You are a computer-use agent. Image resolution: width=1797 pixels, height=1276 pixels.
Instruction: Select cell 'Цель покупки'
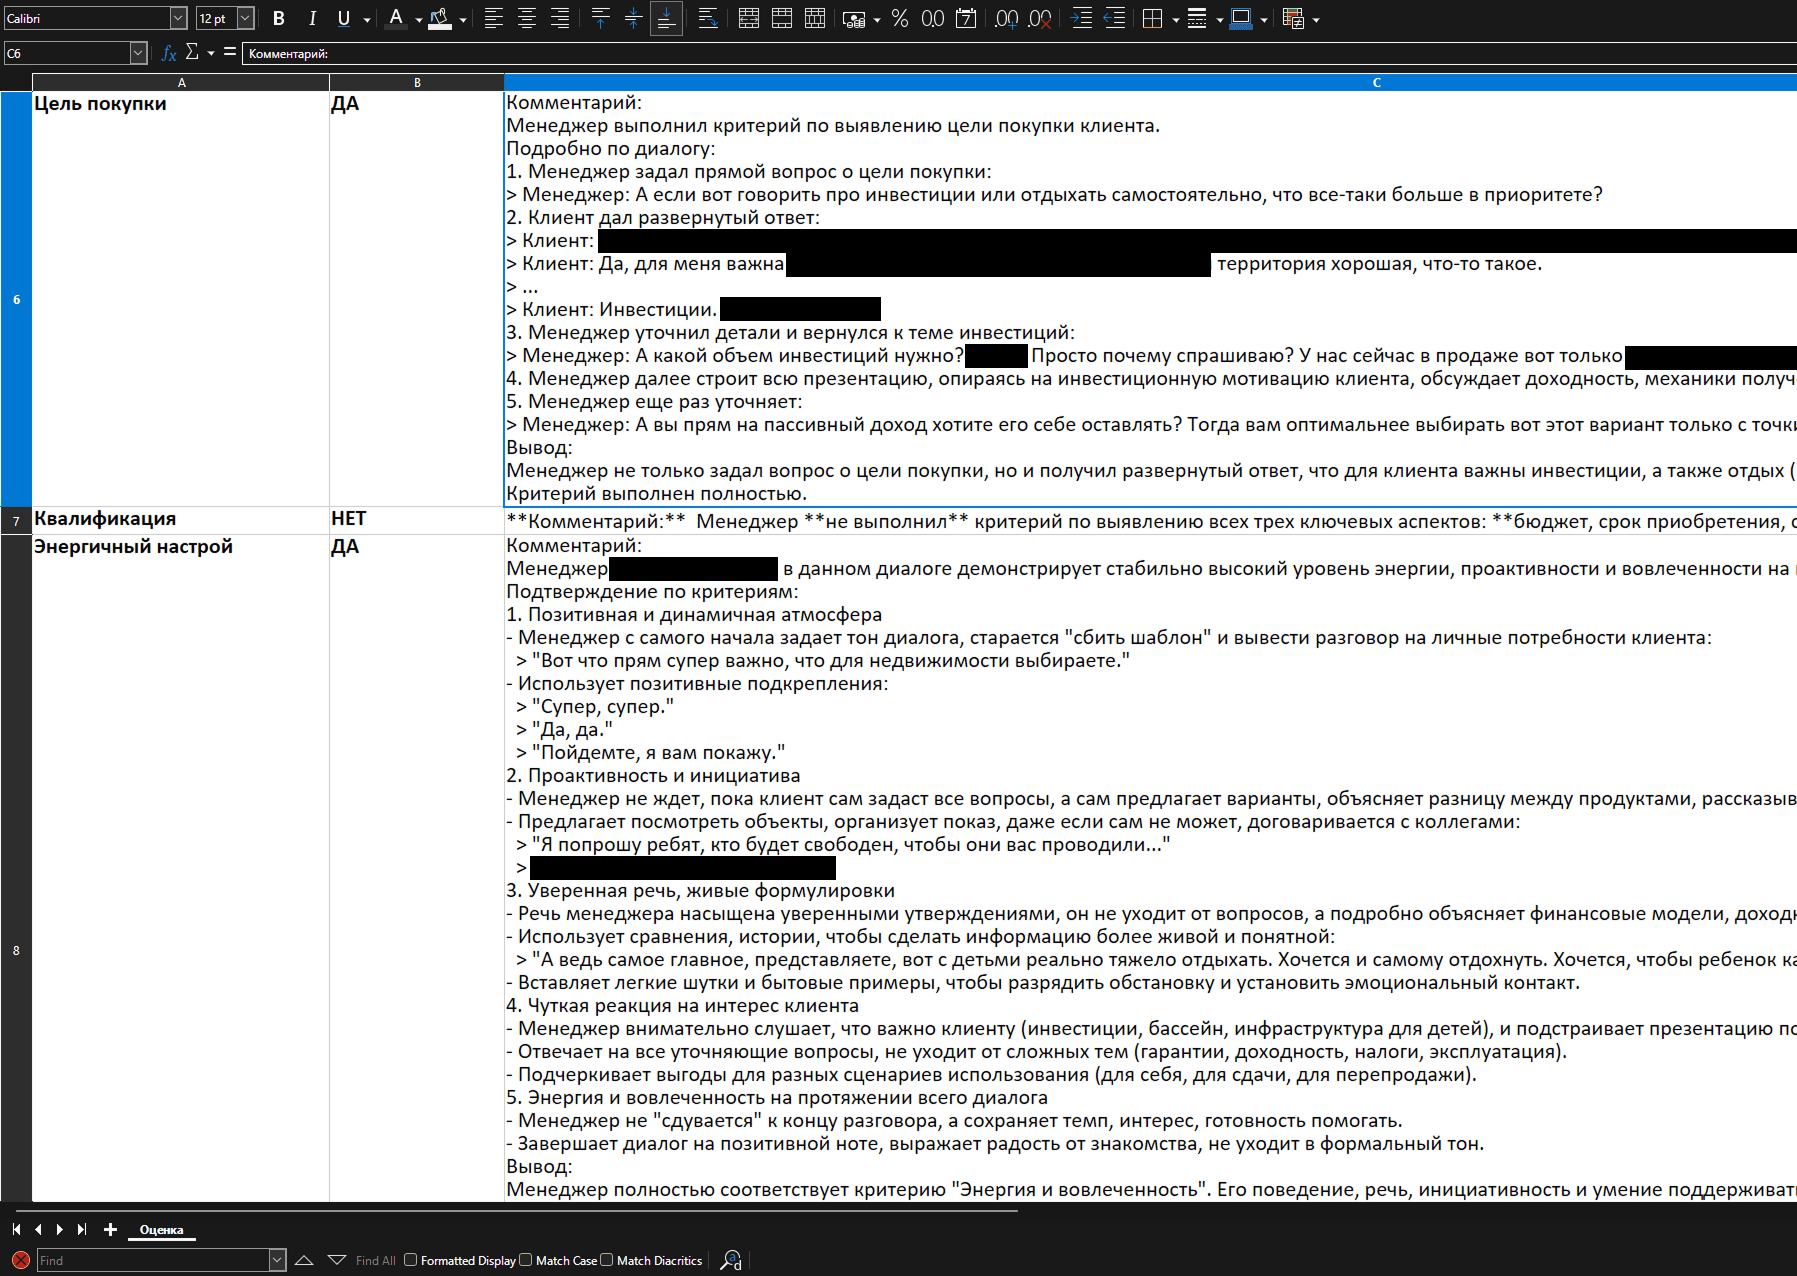point(181,299)
